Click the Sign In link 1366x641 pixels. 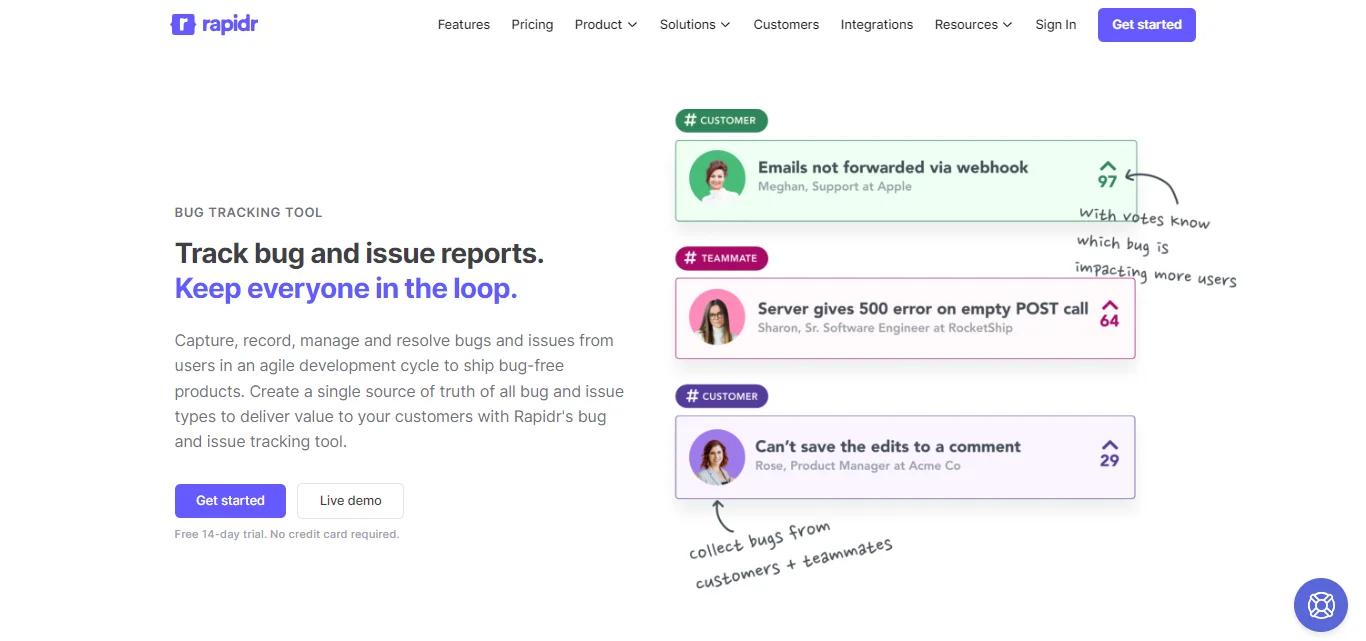(1056, 24)
